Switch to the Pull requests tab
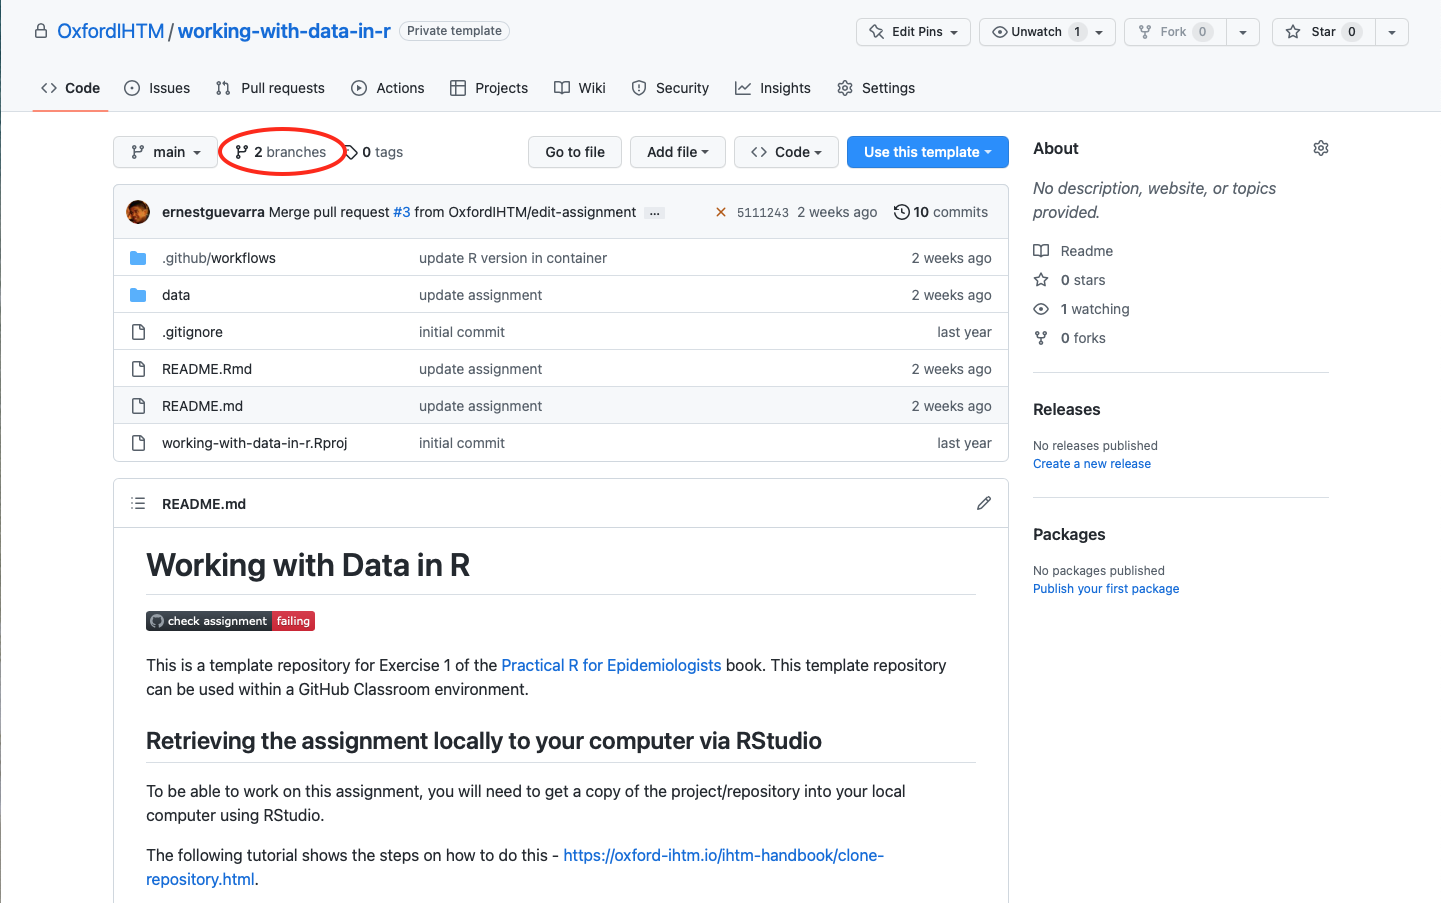The image size is (1441, 903). (x=270, y=88)
